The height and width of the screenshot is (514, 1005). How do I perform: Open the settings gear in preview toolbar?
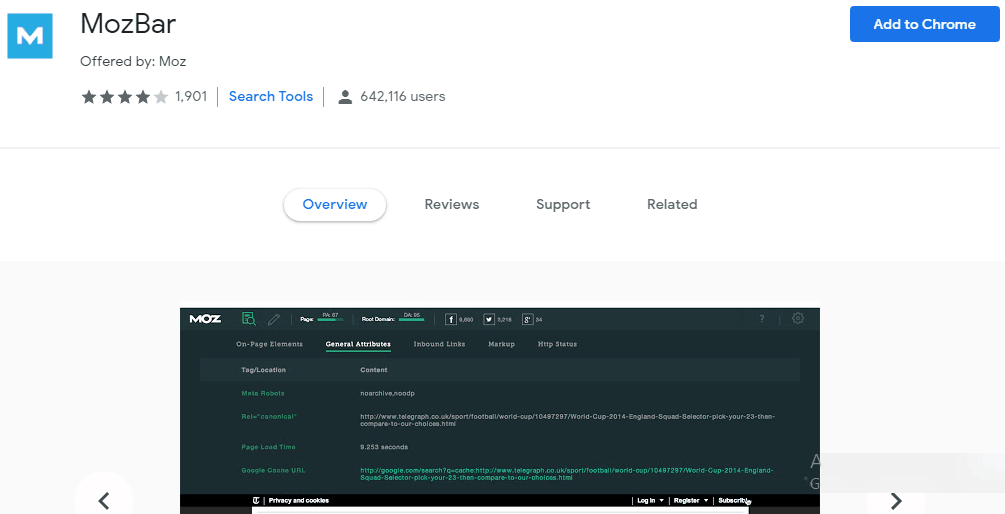click(798, 318)
